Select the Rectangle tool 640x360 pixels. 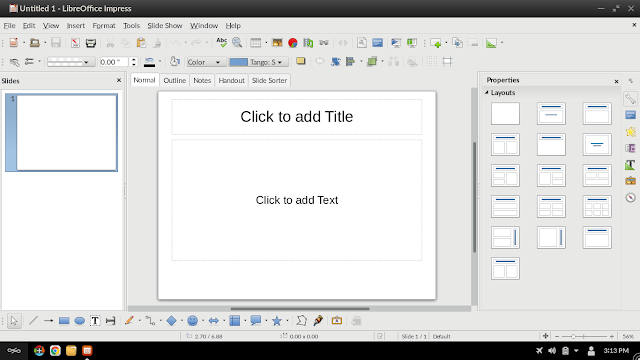click(64, 321)
